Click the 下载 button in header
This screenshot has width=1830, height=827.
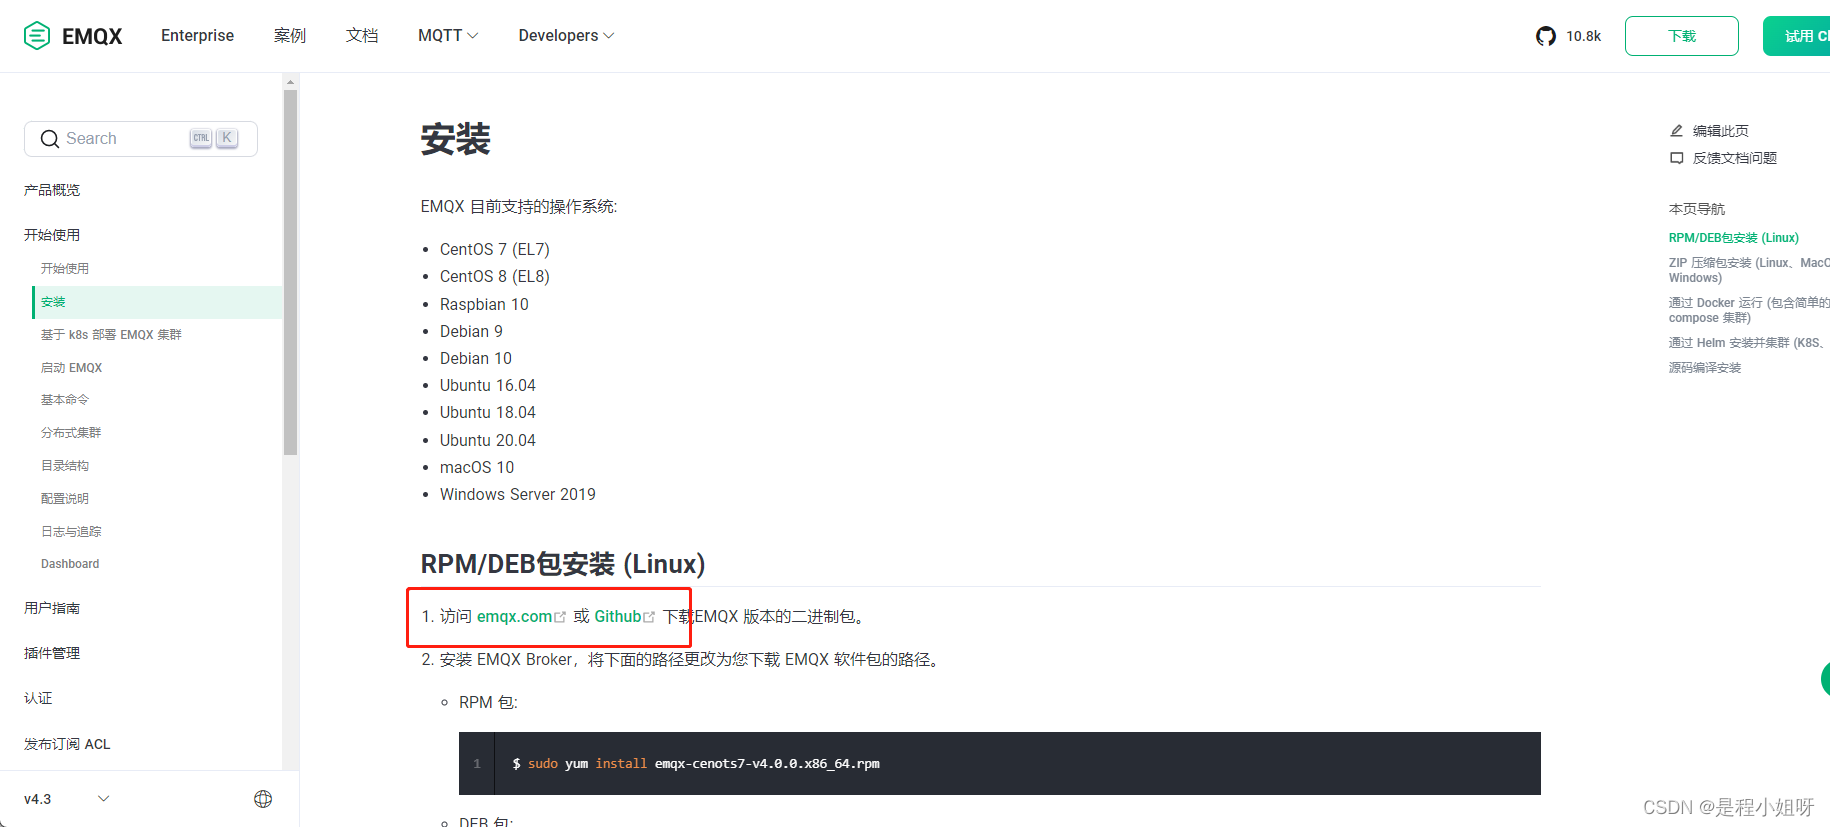tap(1682, 36)
